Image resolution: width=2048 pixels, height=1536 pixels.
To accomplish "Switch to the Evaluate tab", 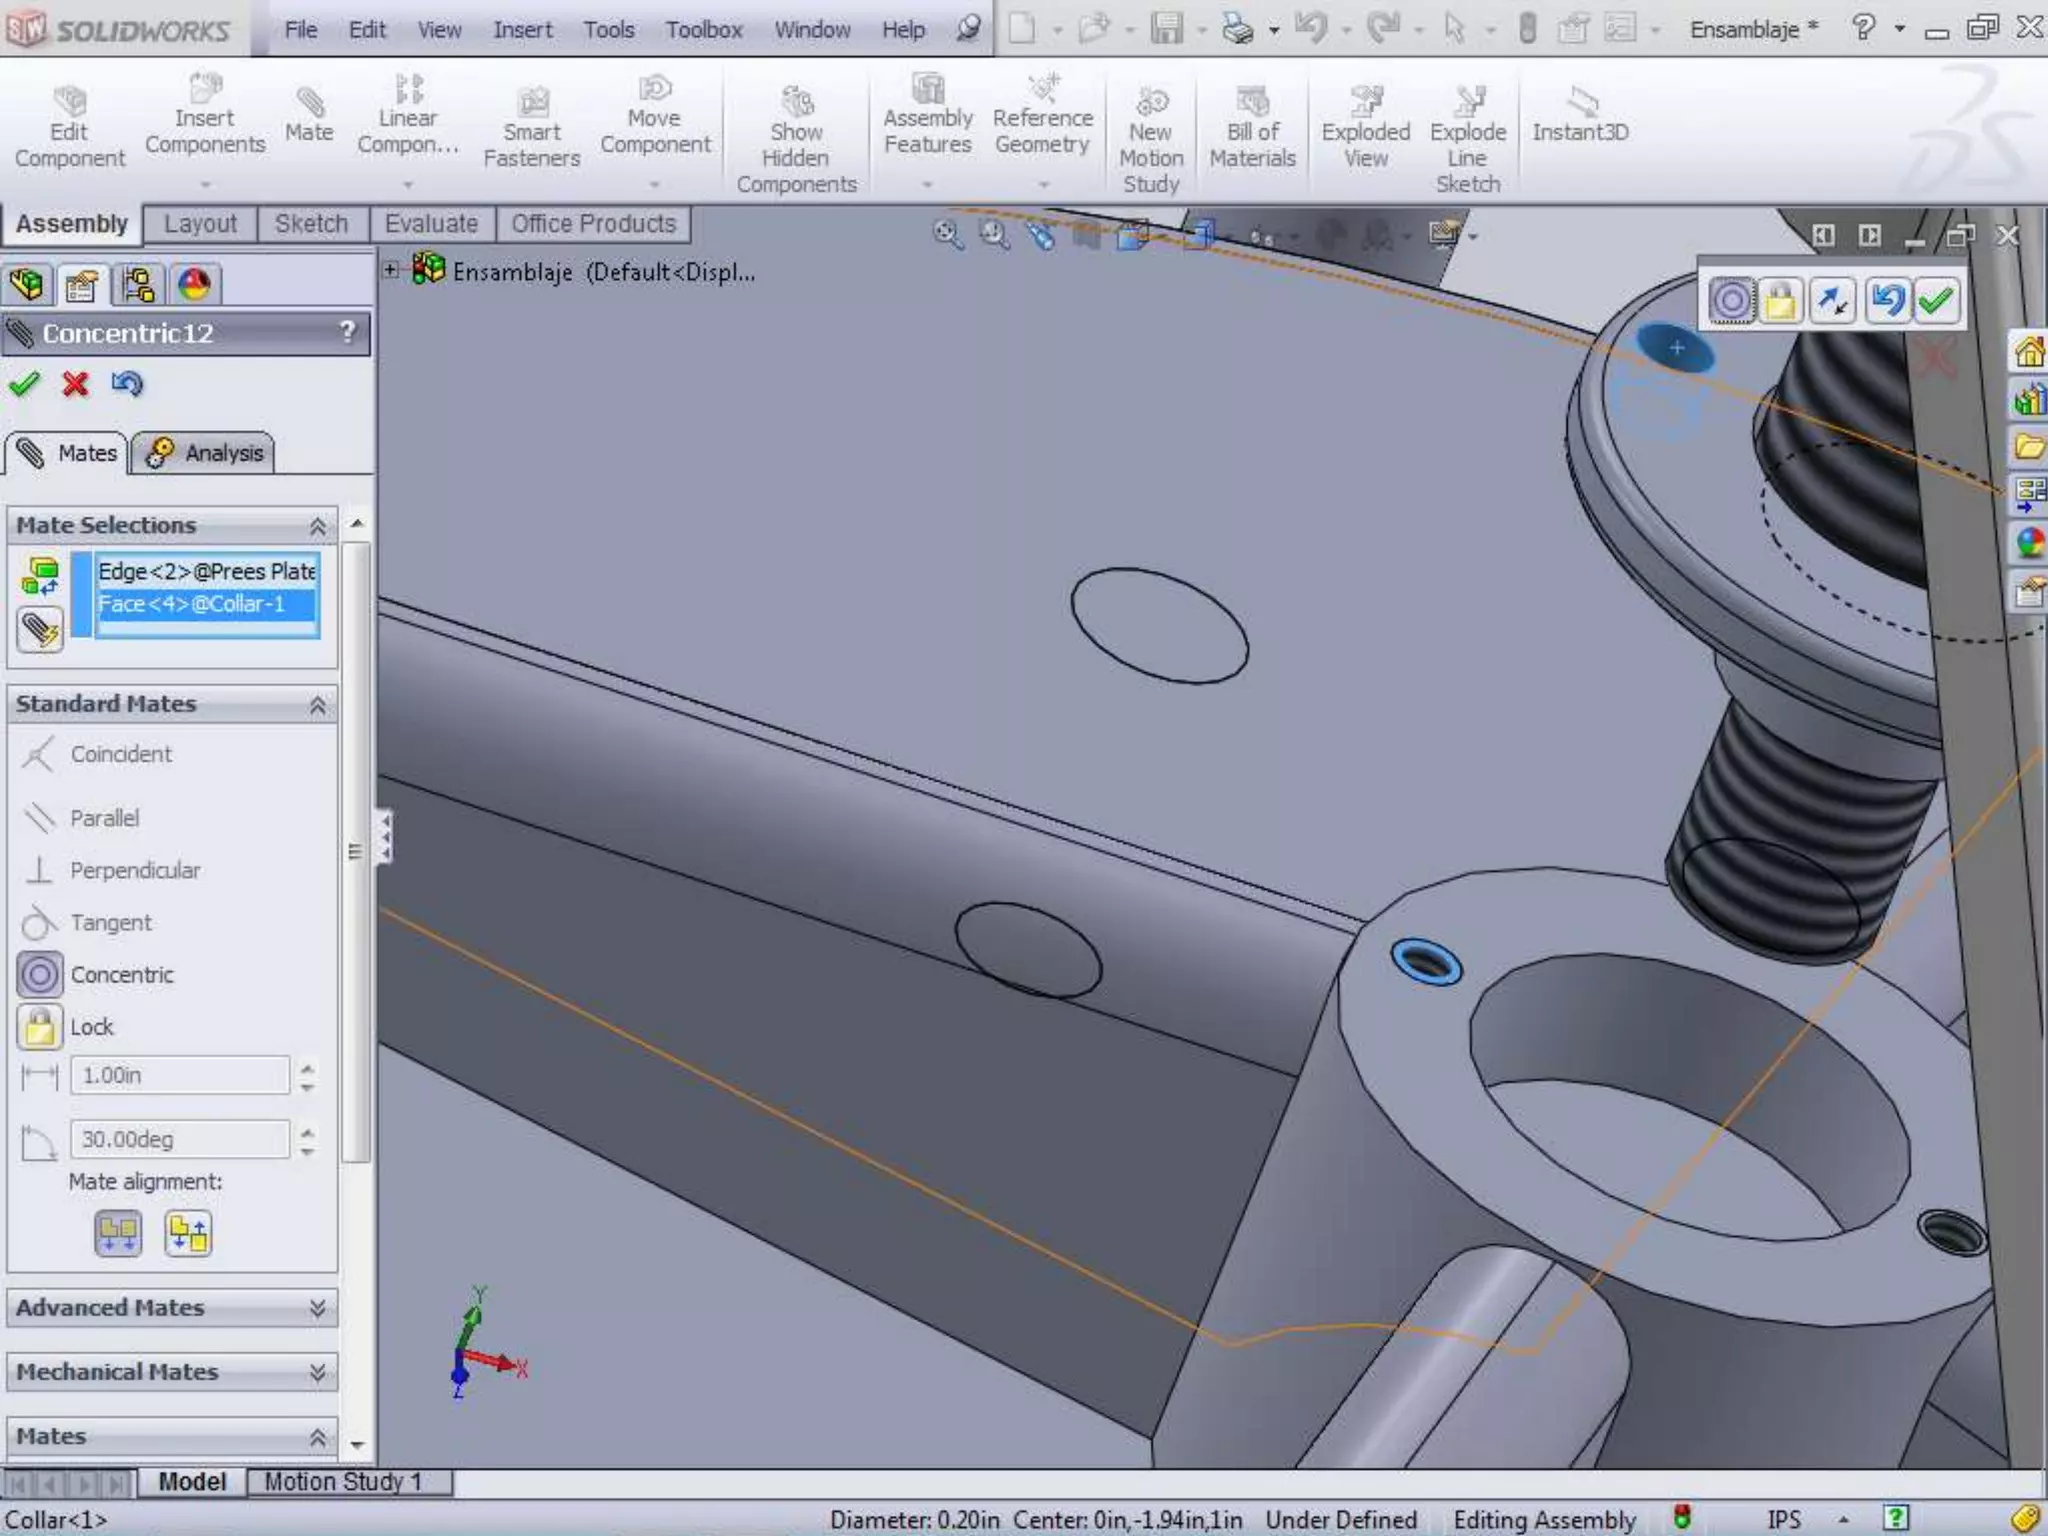I will coord(431,224).
